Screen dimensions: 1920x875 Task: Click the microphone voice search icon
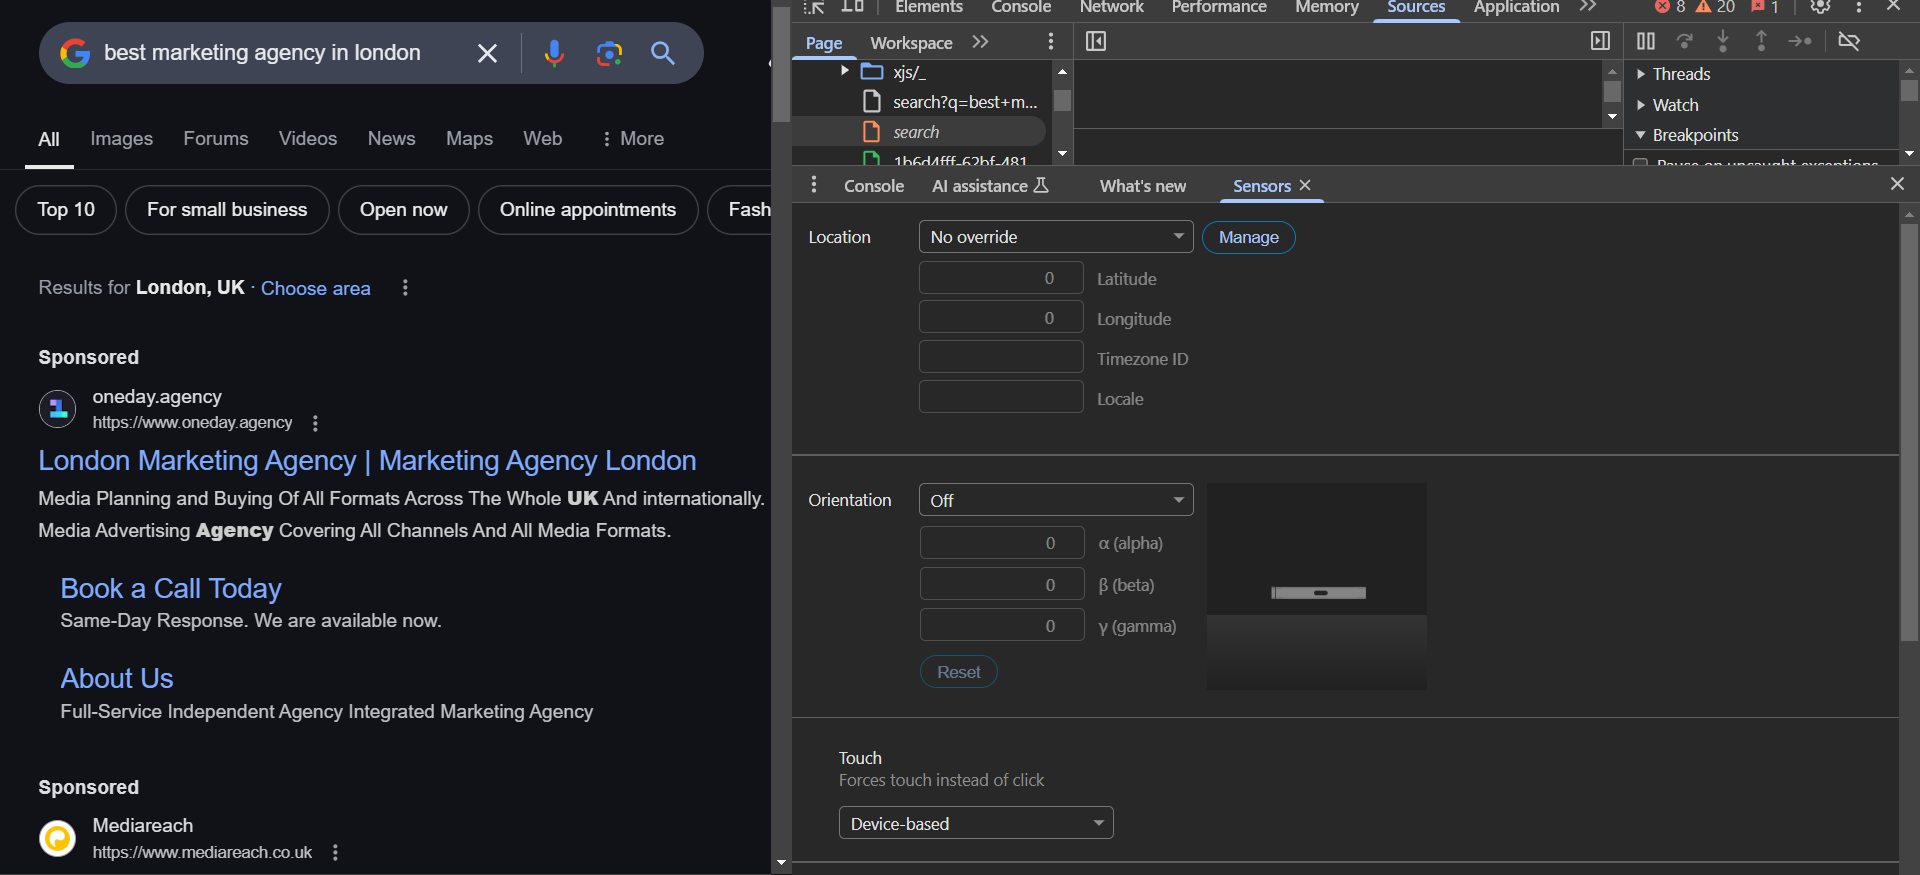[x=553, y=53]
